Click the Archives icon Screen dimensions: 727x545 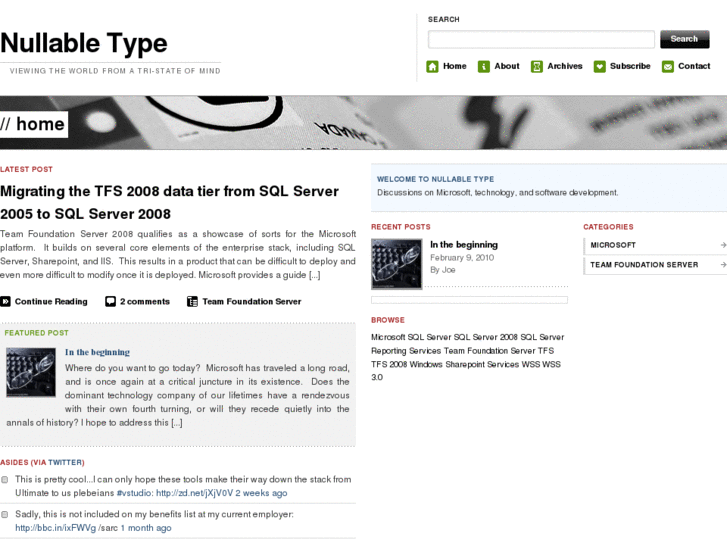(537, 67)
